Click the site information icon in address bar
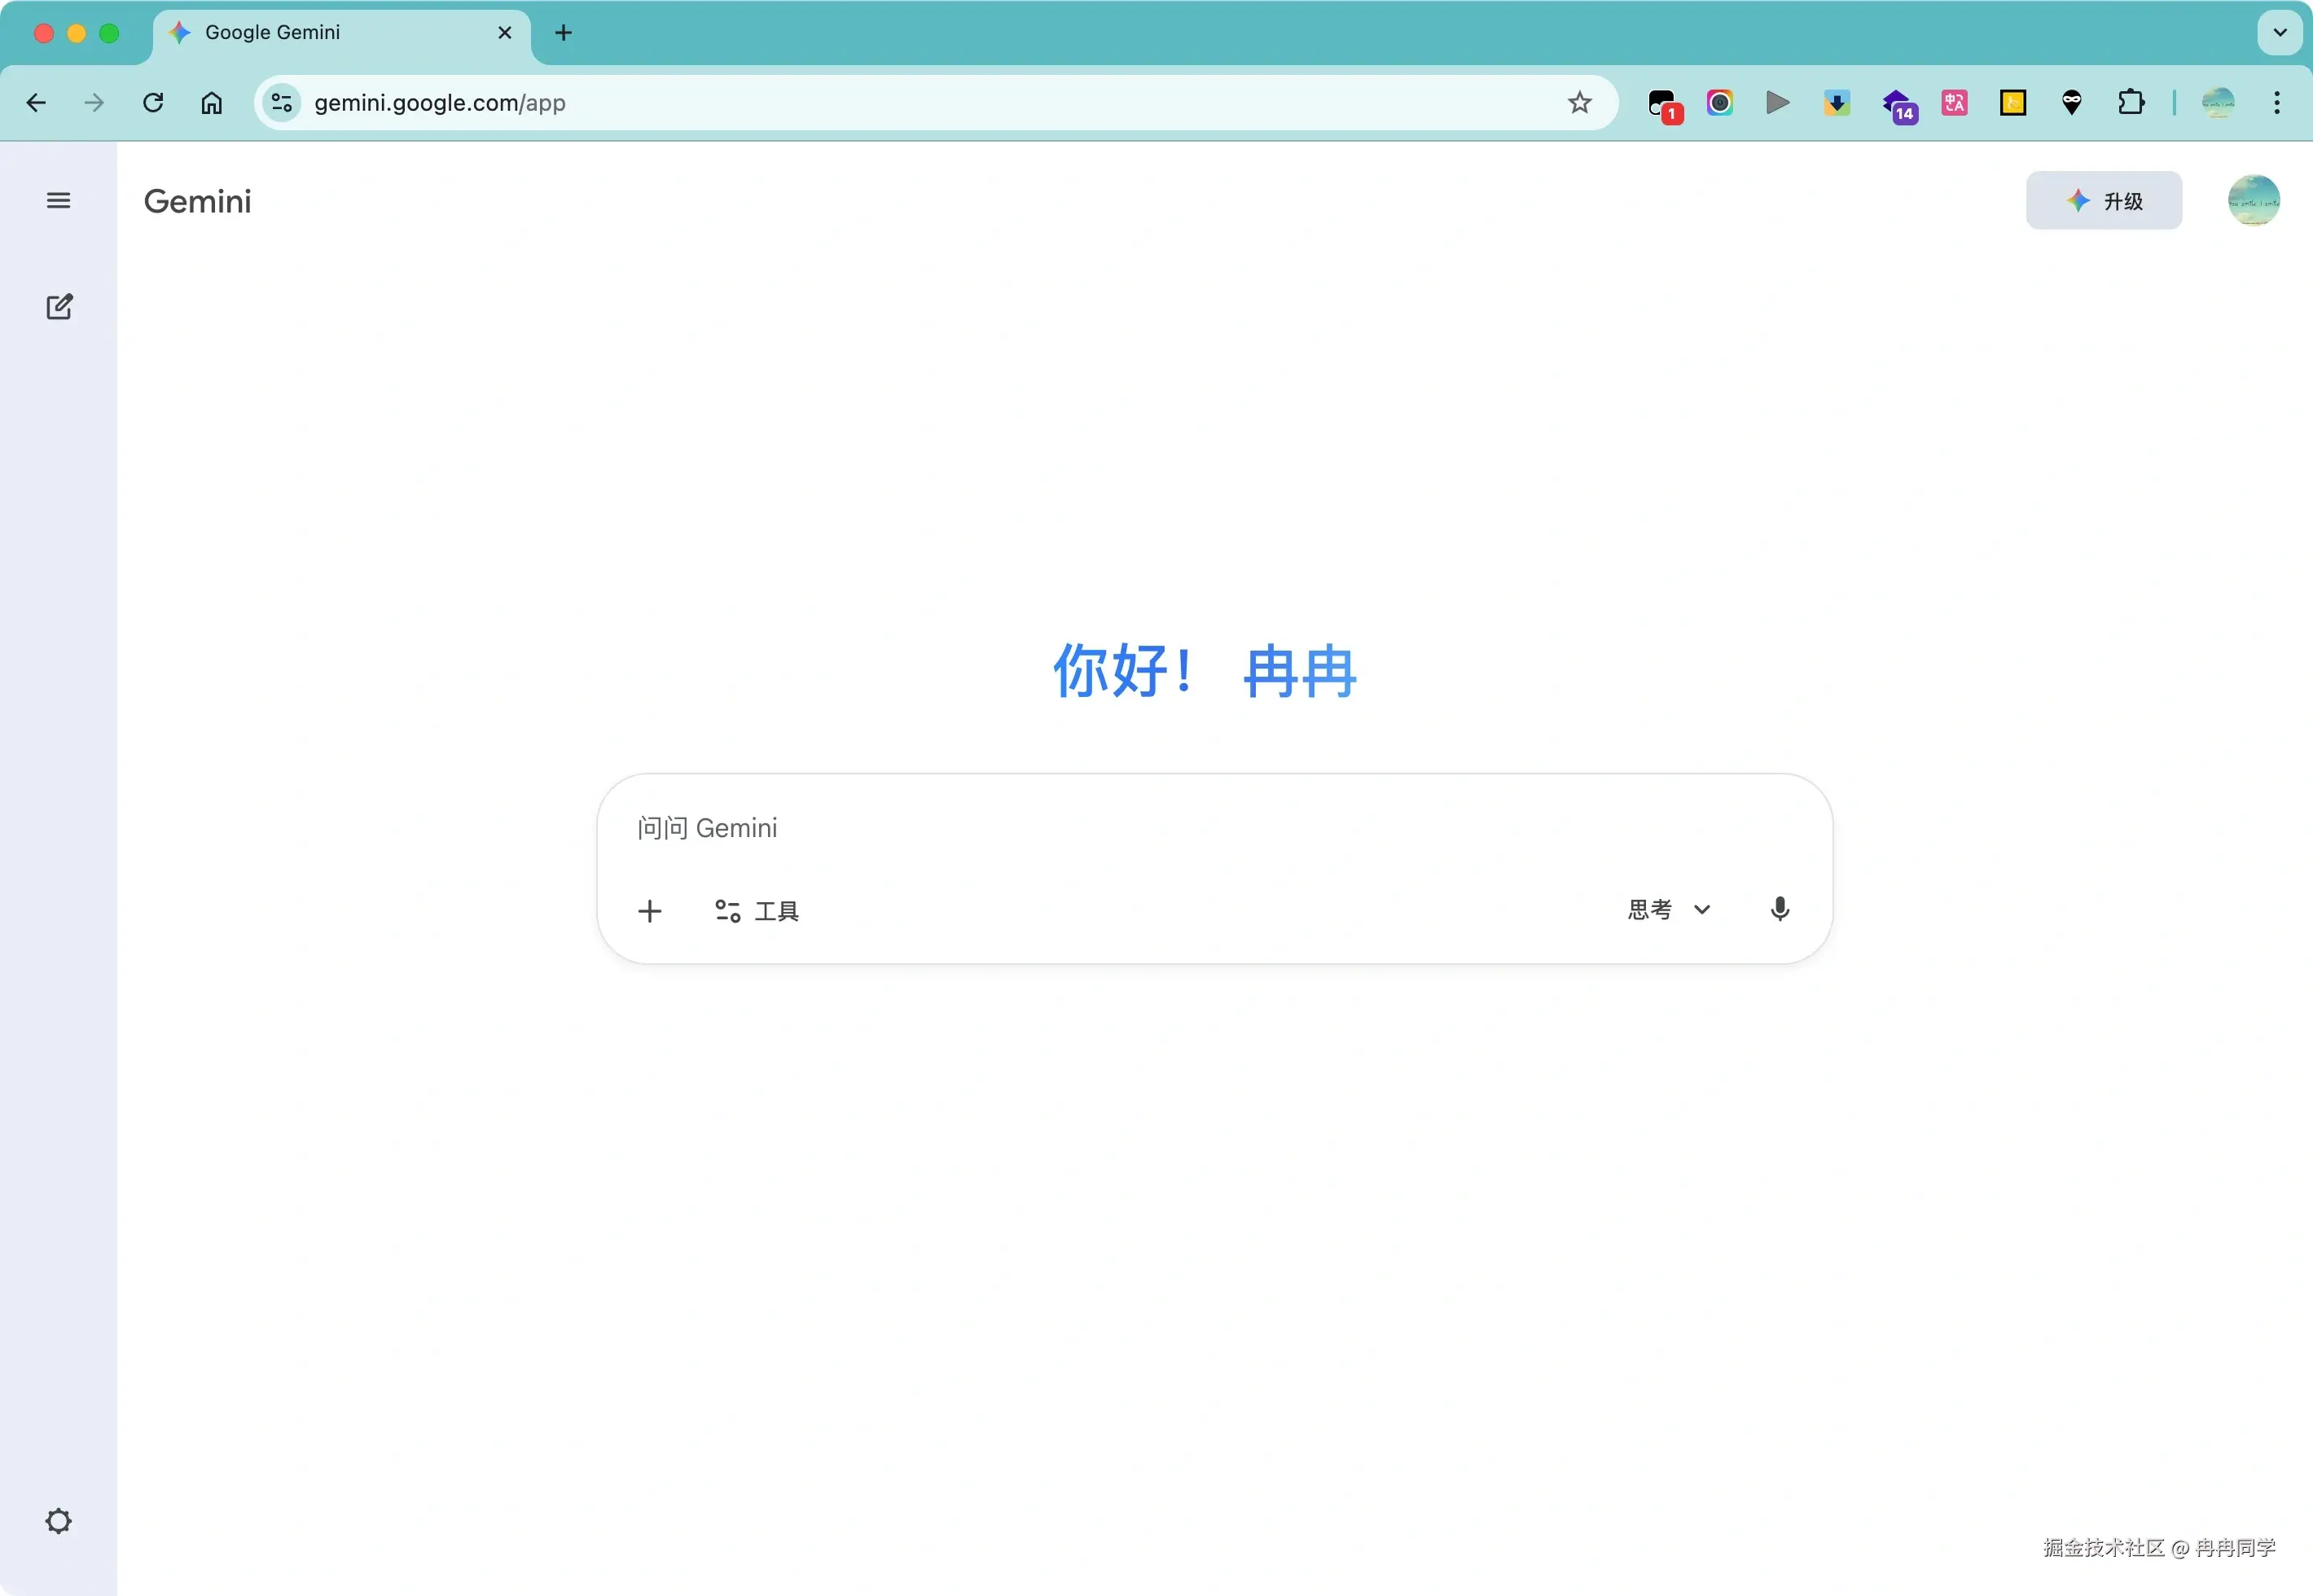Image resolution: width=2313 pixels, height=1596 pixels. click(x=282, y=103)
